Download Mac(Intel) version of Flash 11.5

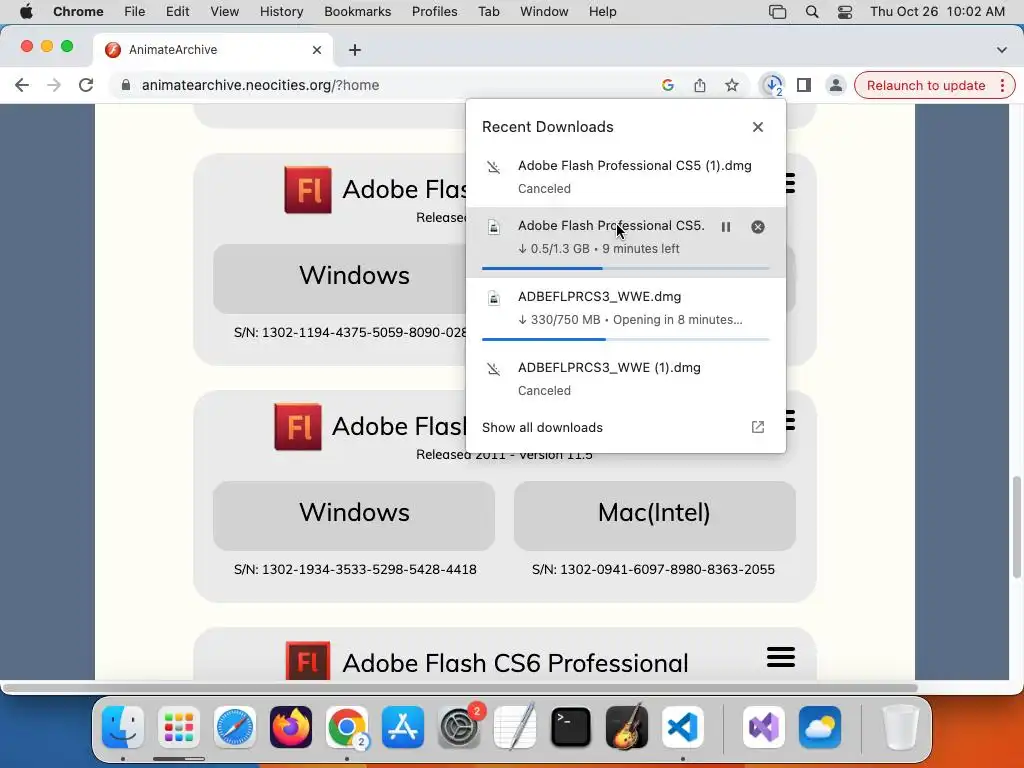tap(654, 515)
